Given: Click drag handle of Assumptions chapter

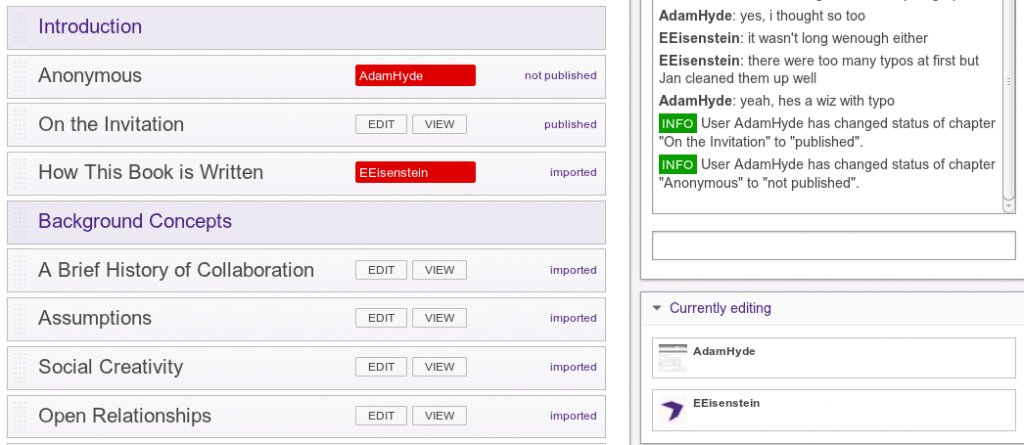Looking at the screenshot, I should pyautogui.click(x=20, y=319).
